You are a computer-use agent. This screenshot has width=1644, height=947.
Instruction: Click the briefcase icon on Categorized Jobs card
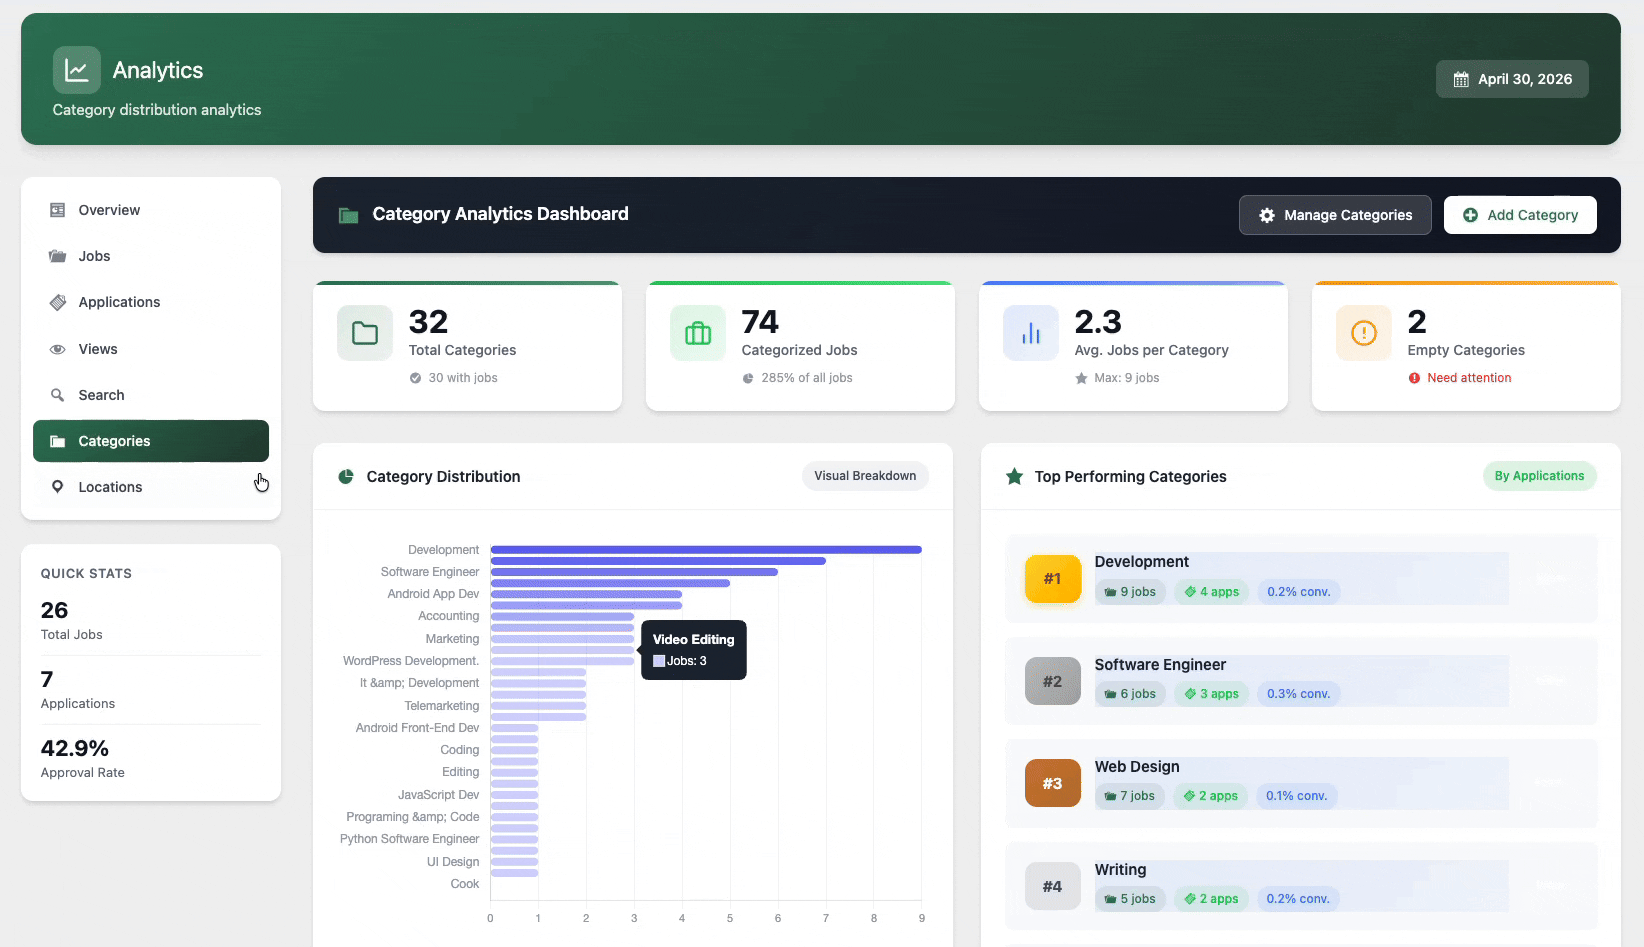(x=698, y=333)
